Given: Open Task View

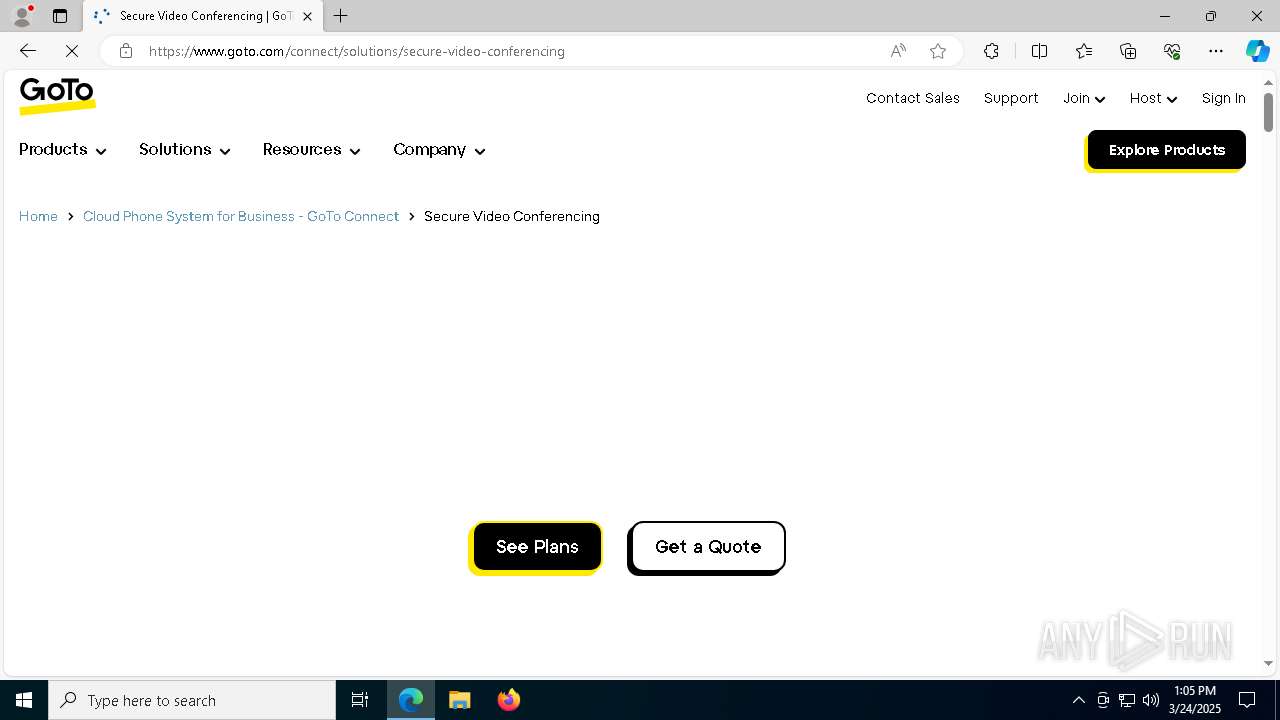Looking at the screenshot, I should pyautogui.click(x=360, y=700).
